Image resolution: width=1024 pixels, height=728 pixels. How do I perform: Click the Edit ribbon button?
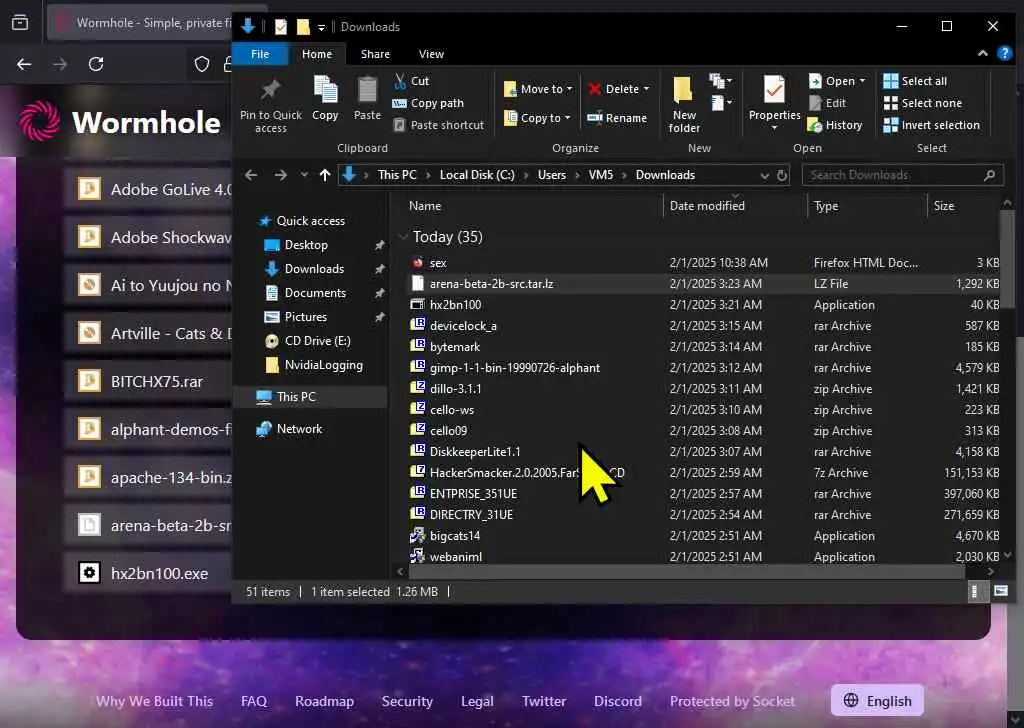coord(827,103)
